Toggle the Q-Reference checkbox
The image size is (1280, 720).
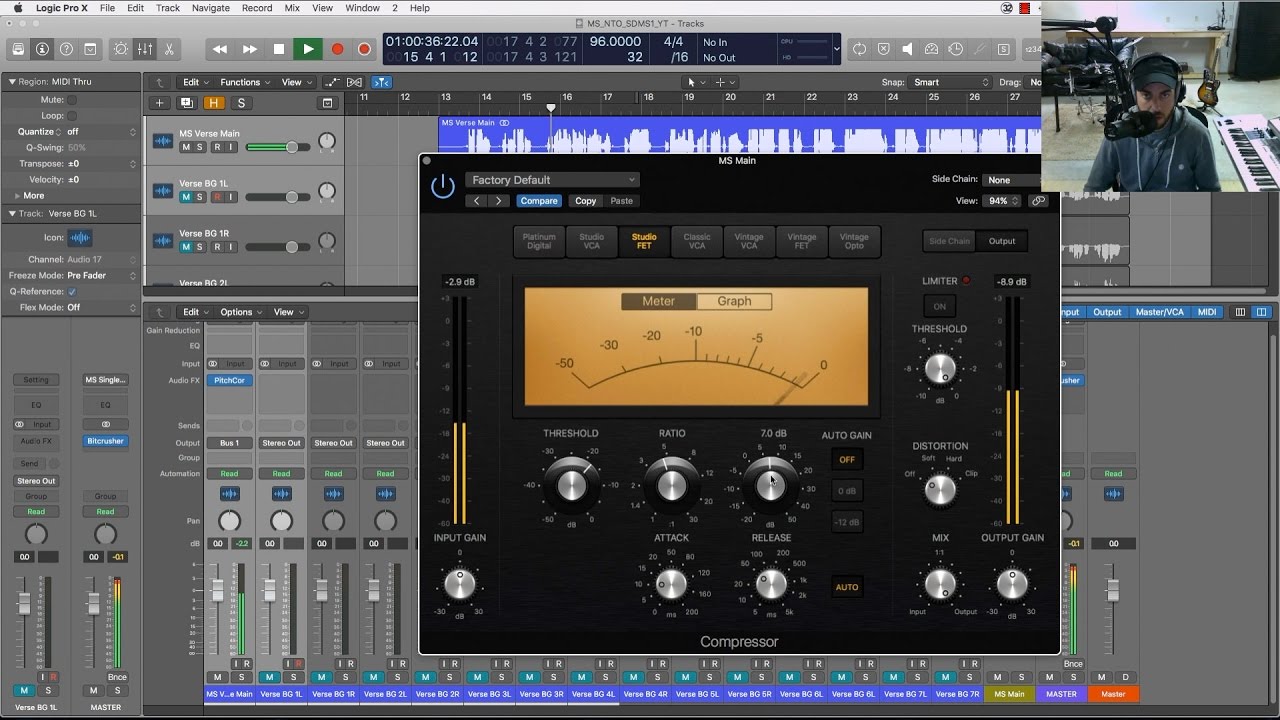click(72, 292)
